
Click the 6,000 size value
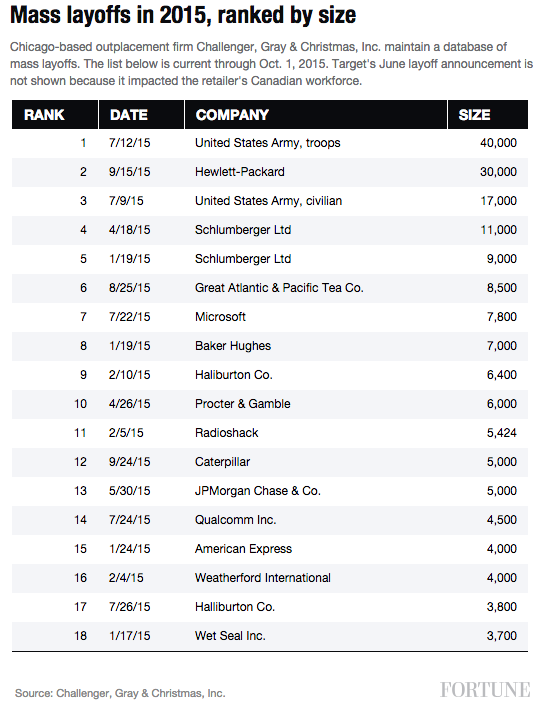point(502,404)
